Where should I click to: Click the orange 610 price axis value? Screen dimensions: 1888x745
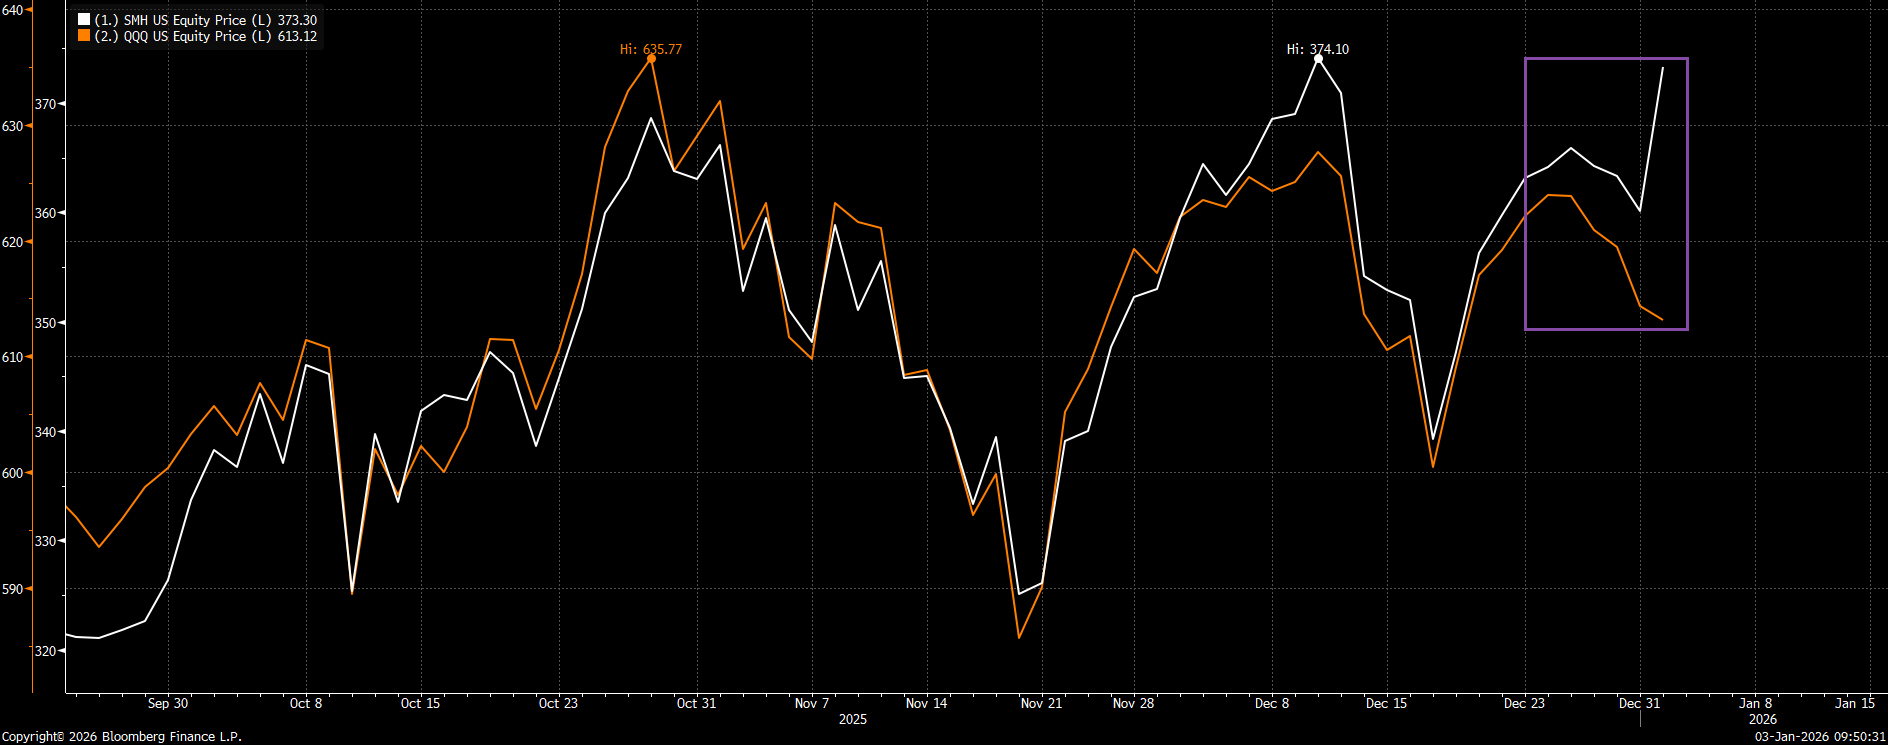12,357
